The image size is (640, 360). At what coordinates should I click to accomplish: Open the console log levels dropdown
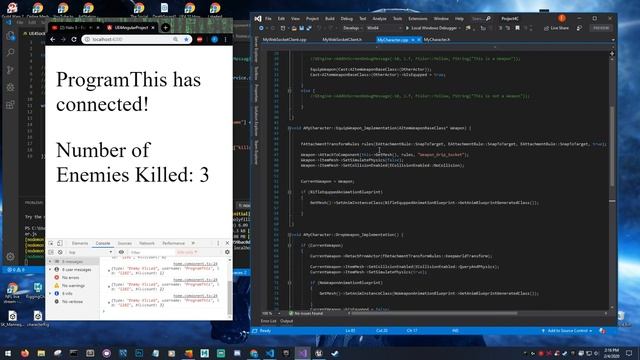[187, 252]
